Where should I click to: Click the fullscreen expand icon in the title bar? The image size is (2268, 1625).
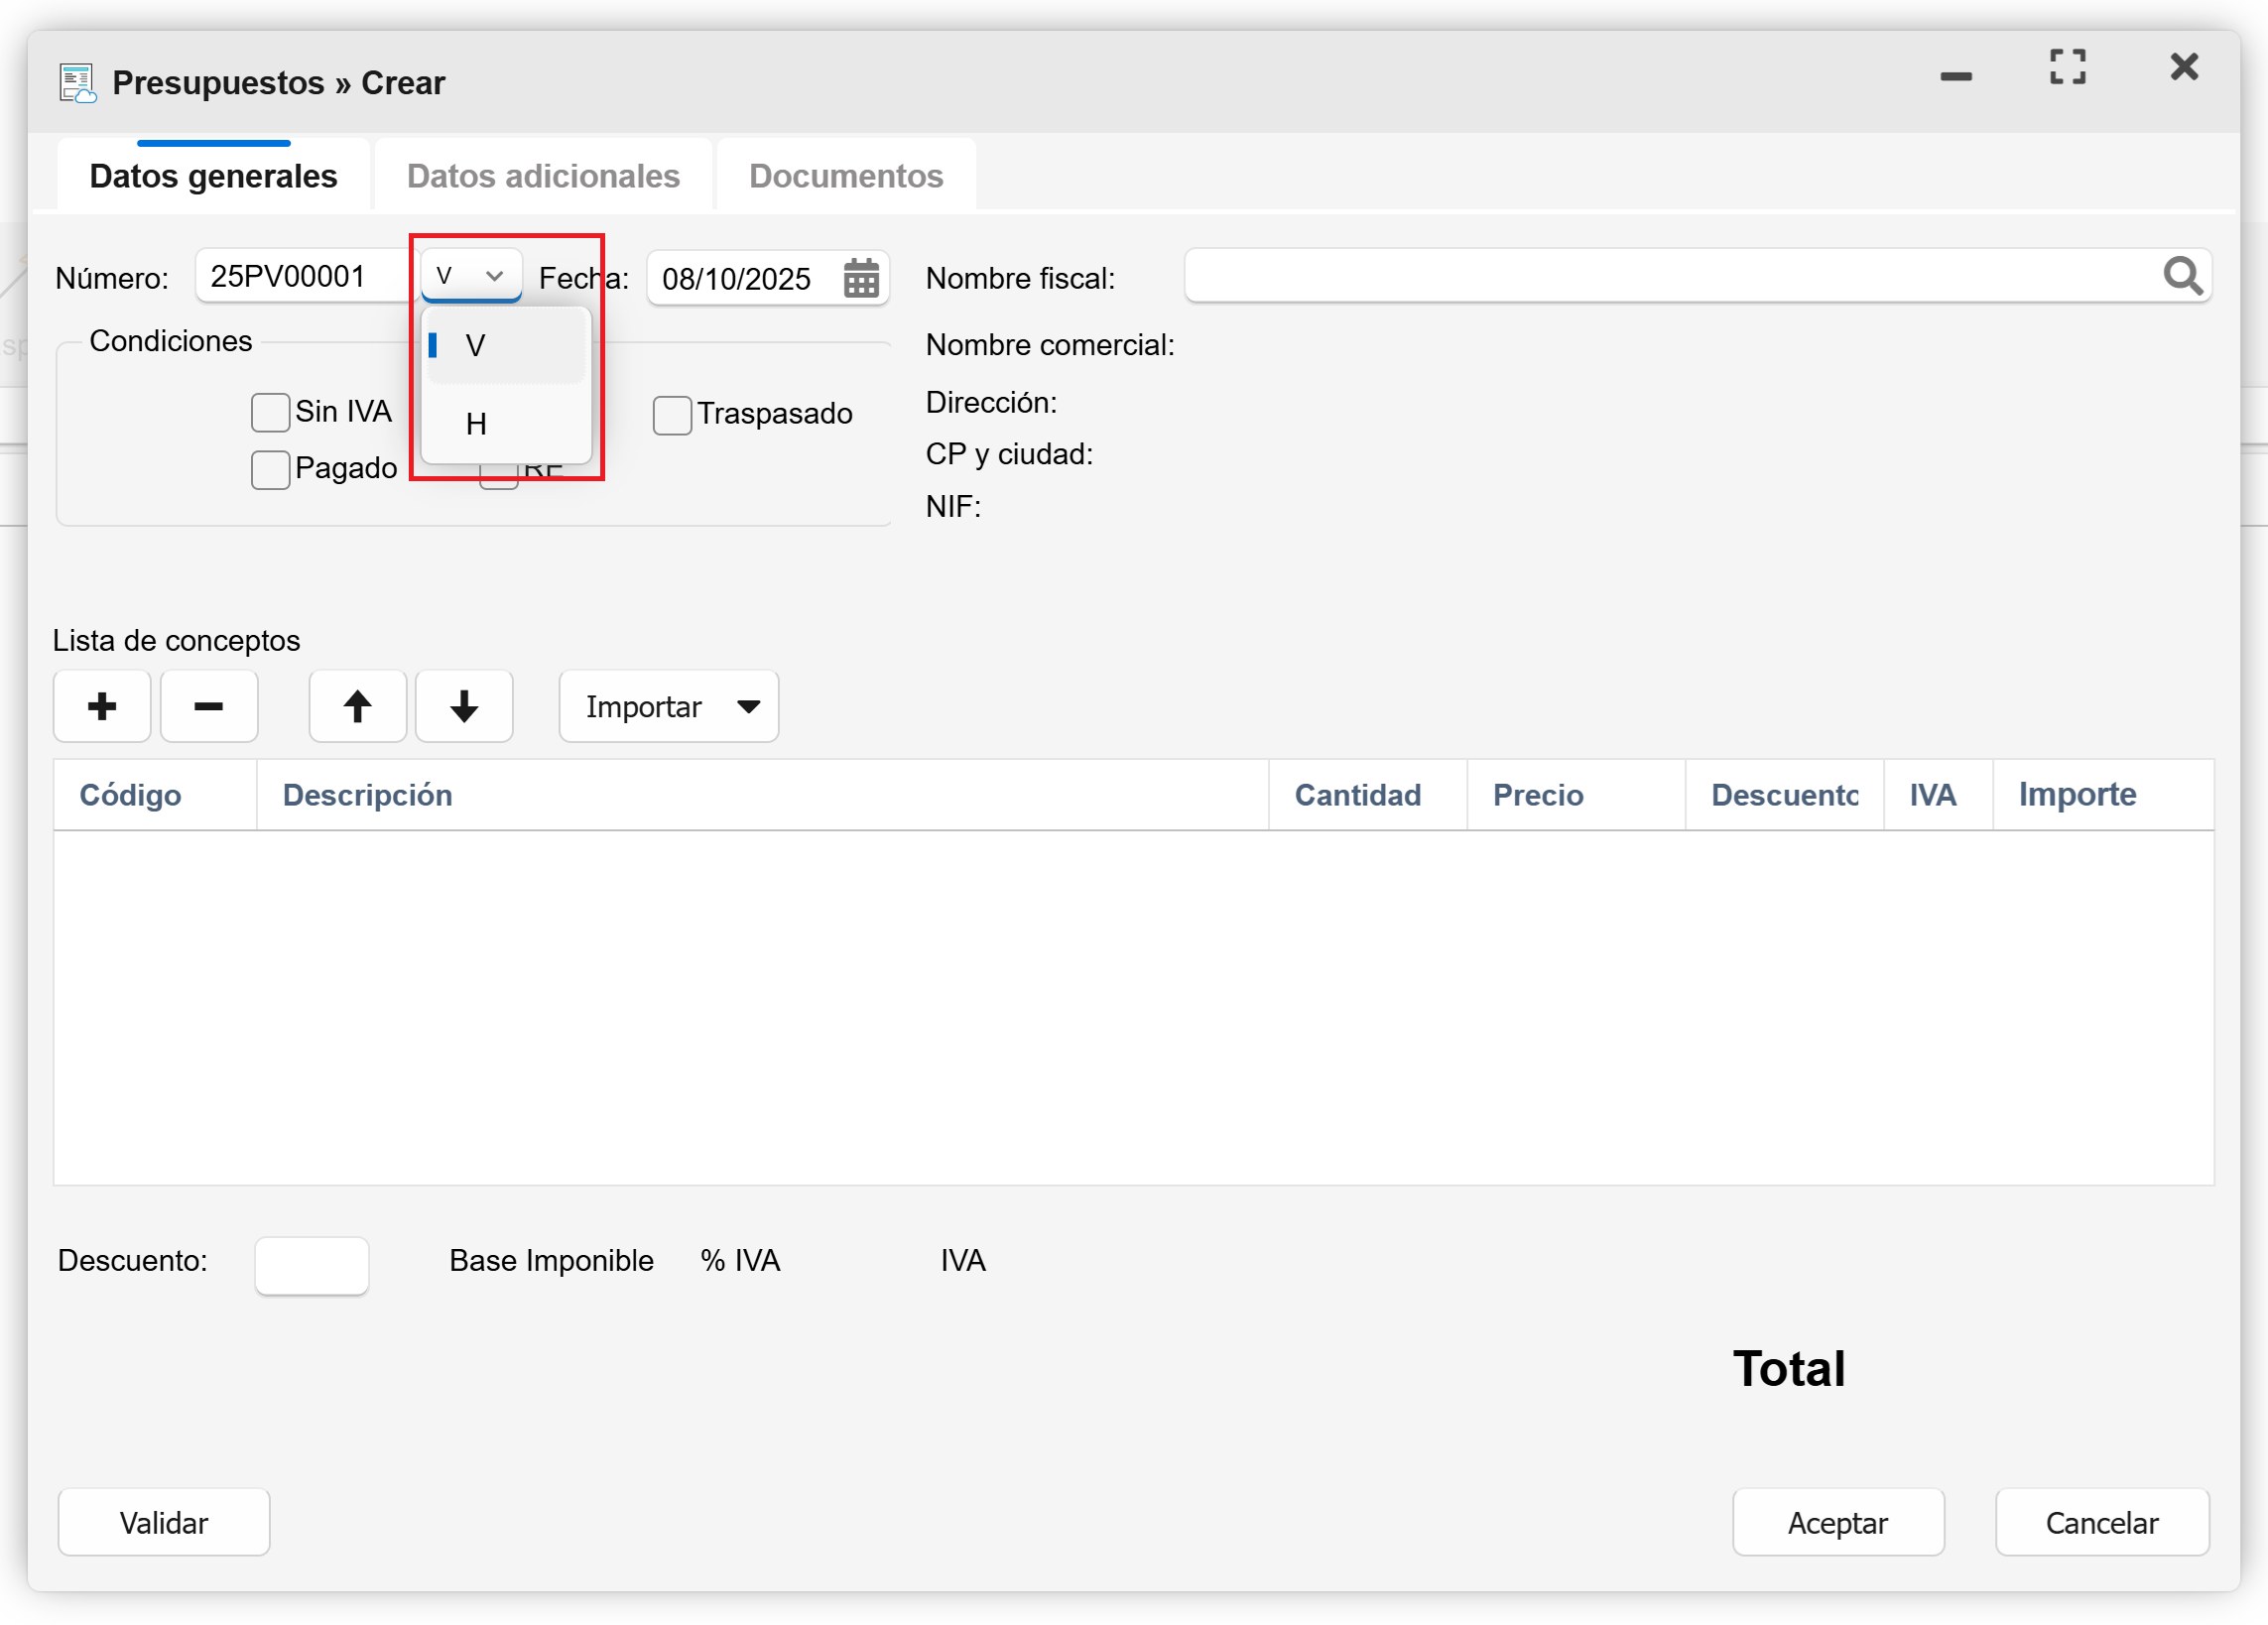[x=2067, y=67]
